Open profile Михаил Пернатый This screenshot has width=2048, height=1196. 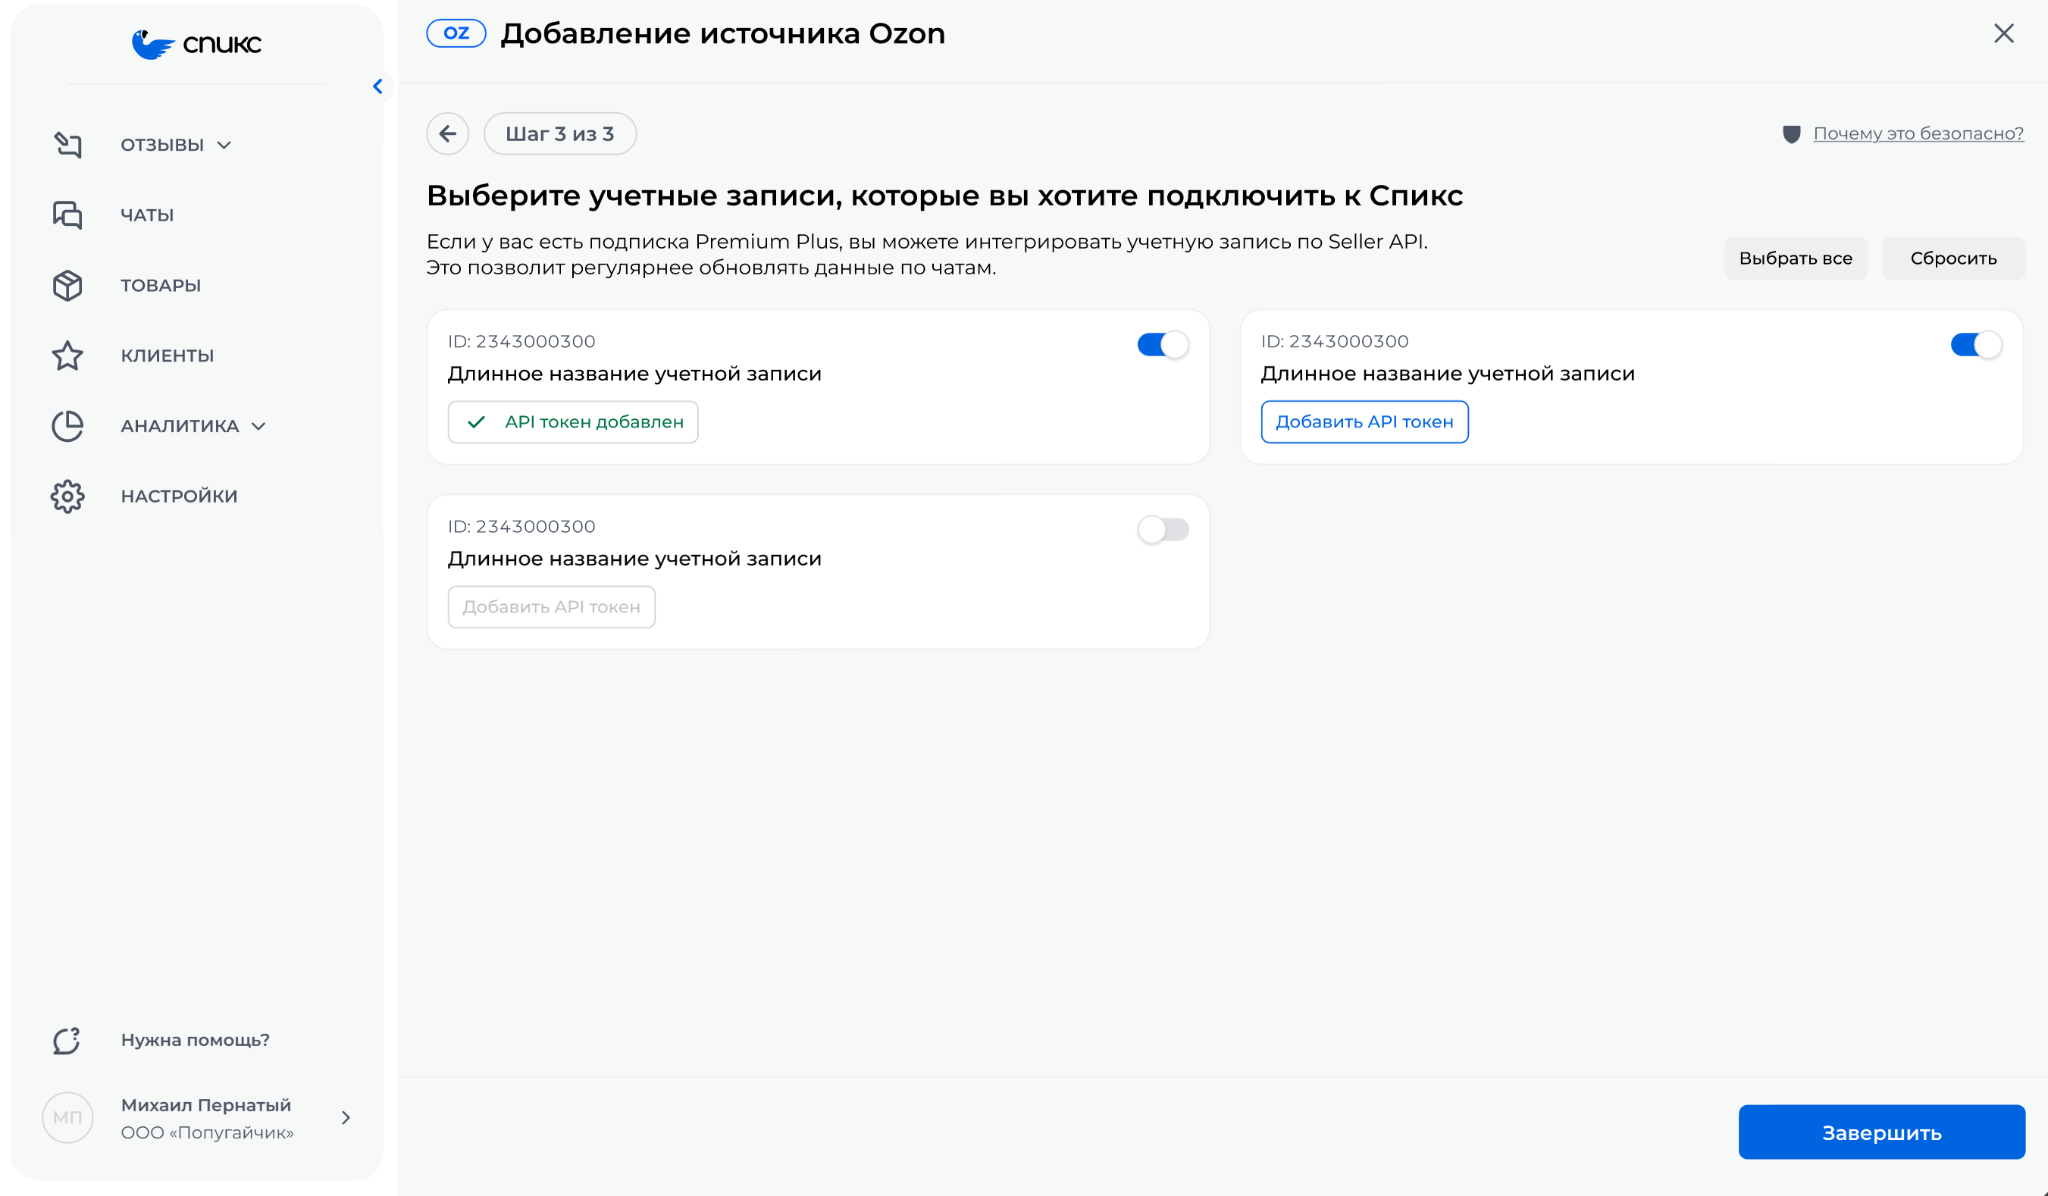[206, 1105]
